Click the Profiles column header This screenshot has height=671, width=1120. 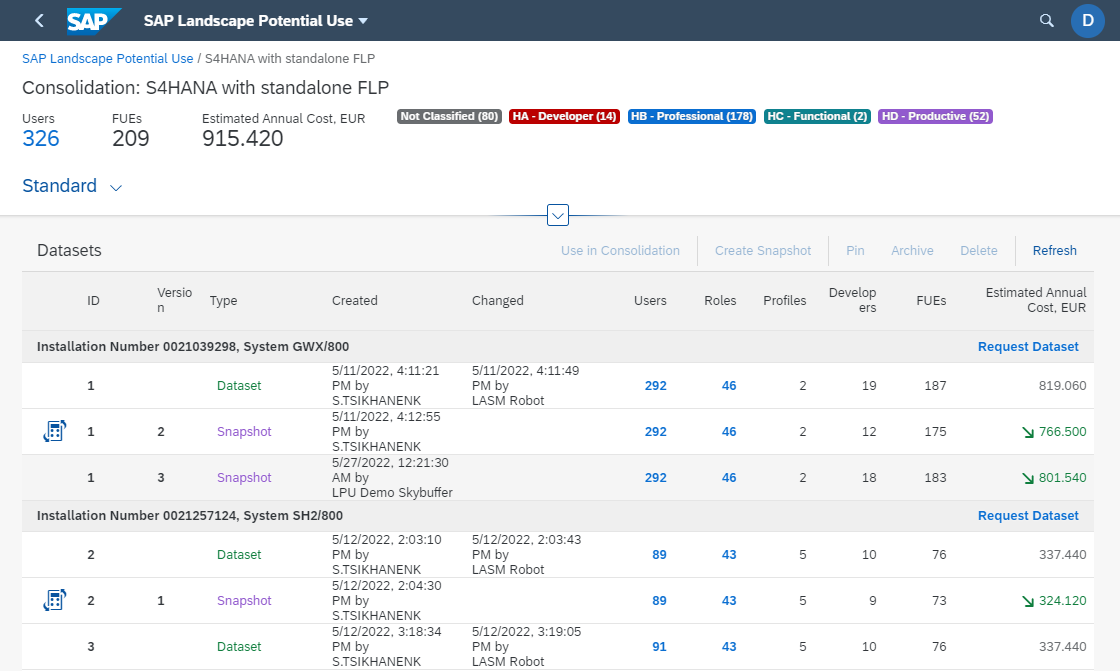pos(784,301)
